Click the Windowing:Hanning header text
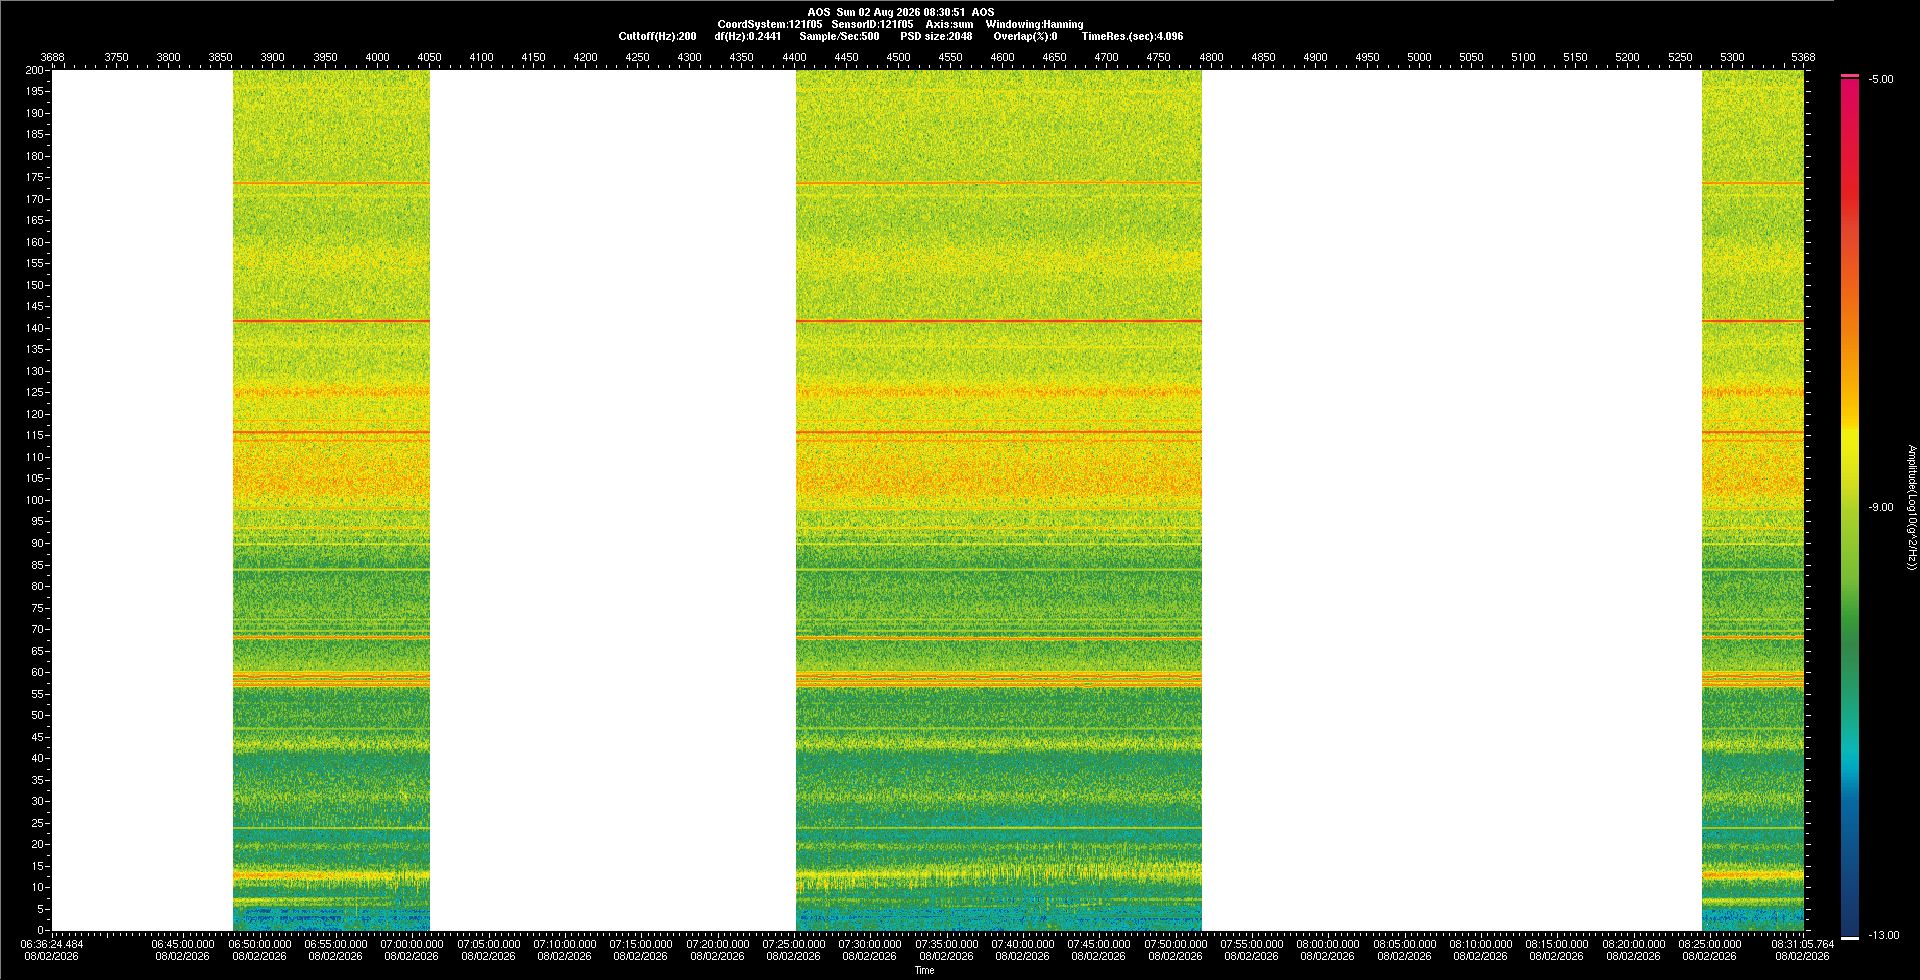 pyautogui.click(x=1034, y=24)
